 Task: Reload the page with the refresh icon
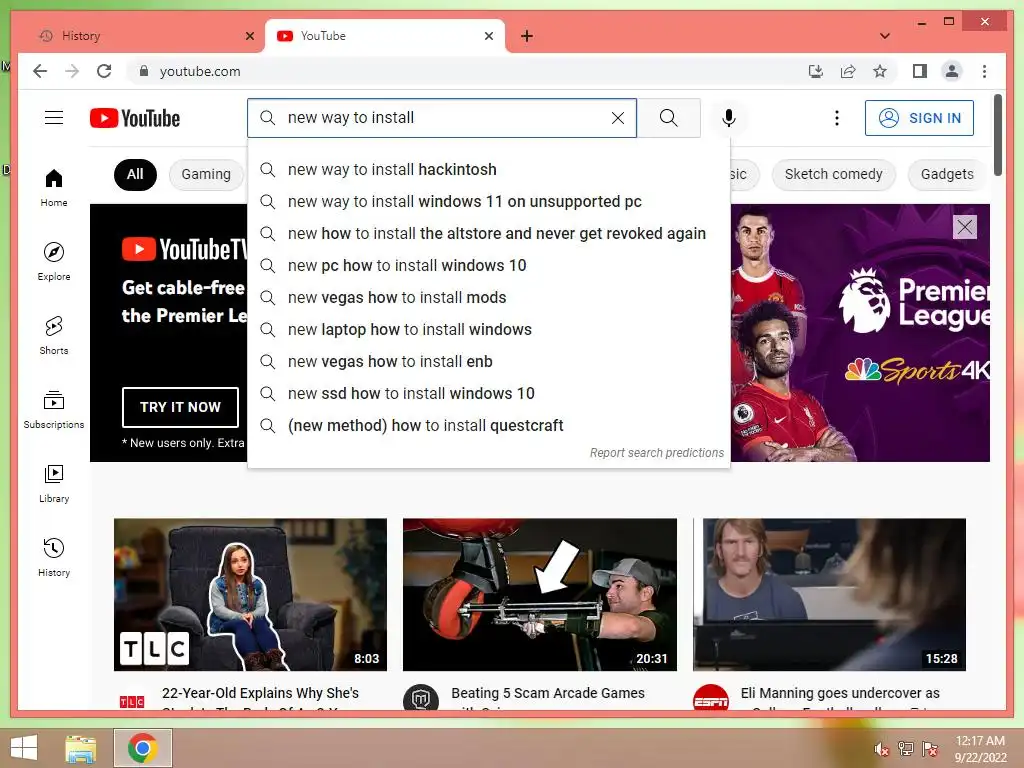pyautogui.click(x=104, y=71)
